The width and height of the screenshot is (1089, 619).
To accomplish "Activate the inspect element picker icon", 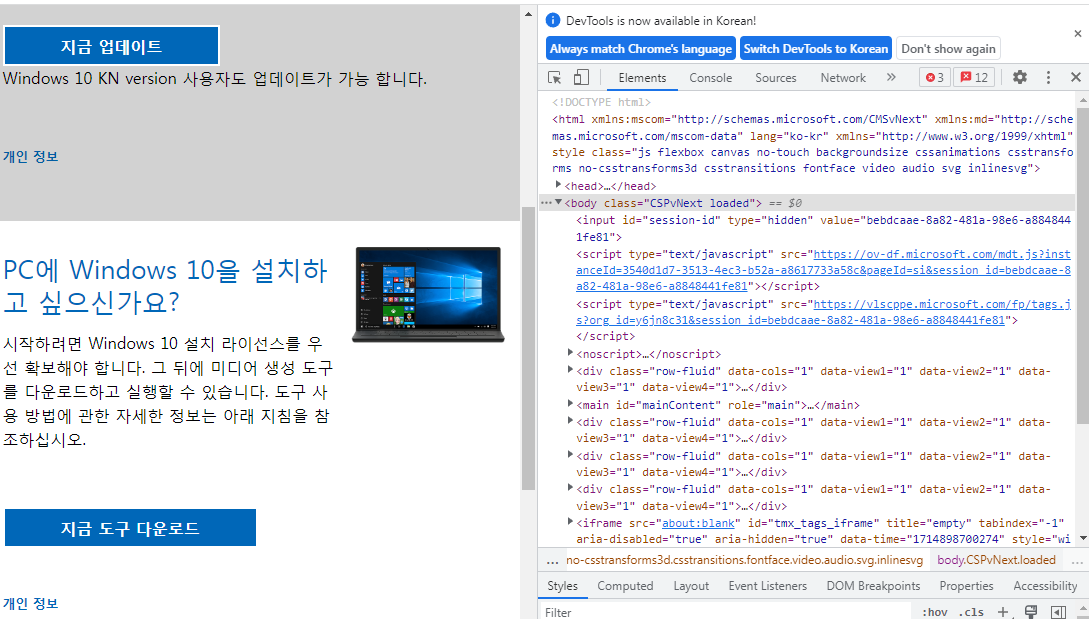I will pyautogui.click(x=554, y=77).
